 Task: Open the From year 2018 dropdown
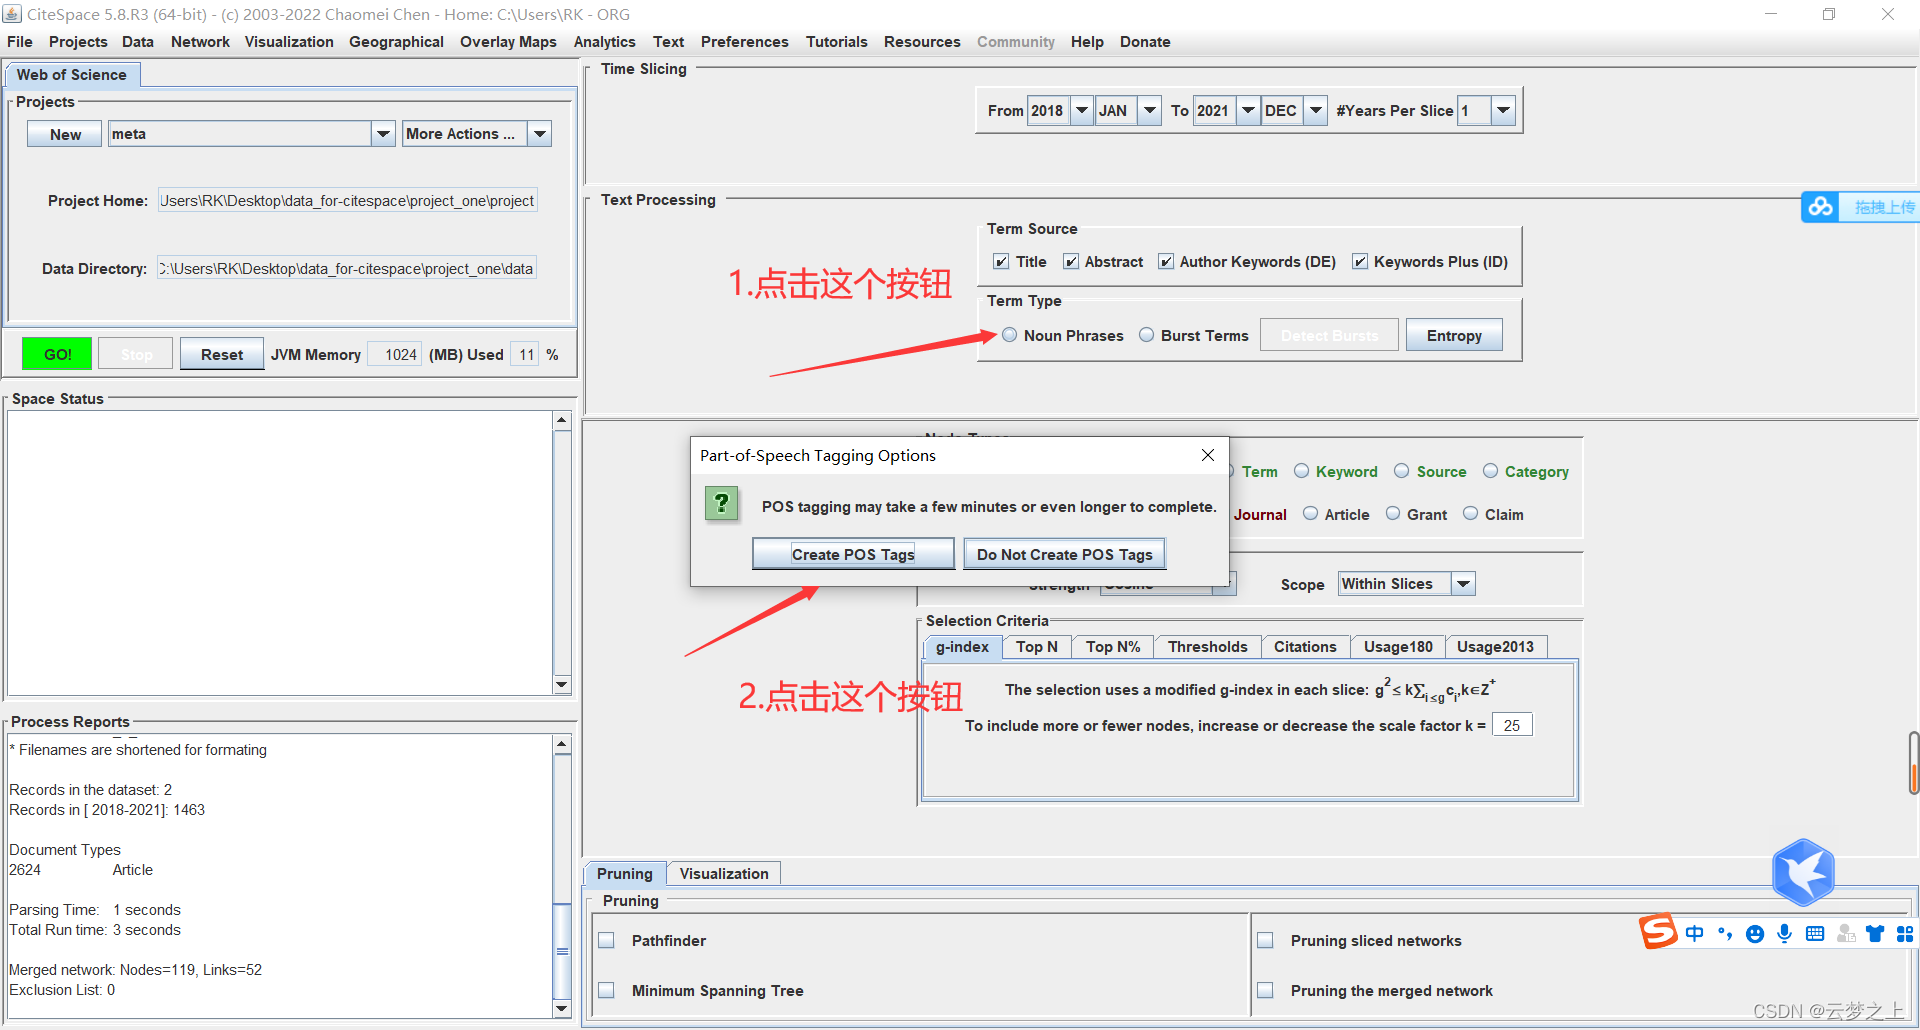(1082, 110)
